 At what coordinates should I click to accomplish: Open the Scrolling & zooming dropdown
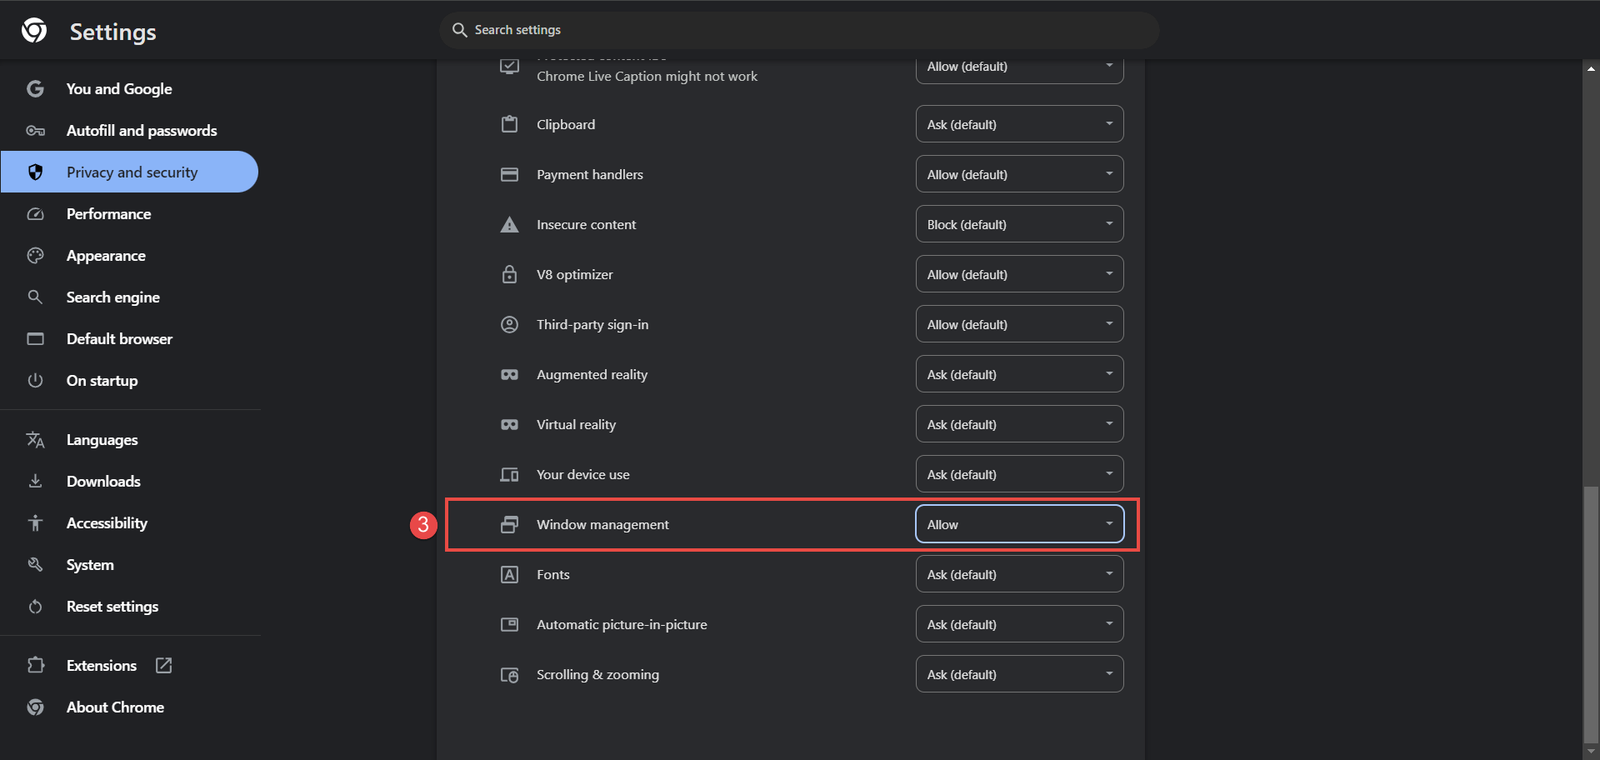[x=1018, y=673]
